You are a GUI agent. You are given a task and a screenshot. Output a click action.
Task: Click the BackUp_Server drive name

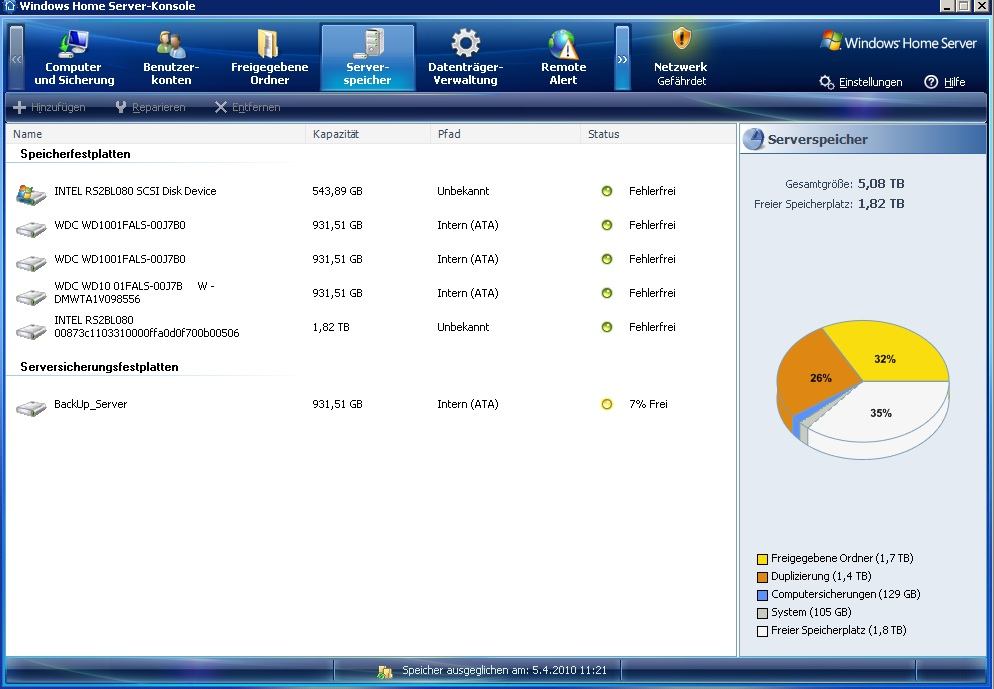91,404
